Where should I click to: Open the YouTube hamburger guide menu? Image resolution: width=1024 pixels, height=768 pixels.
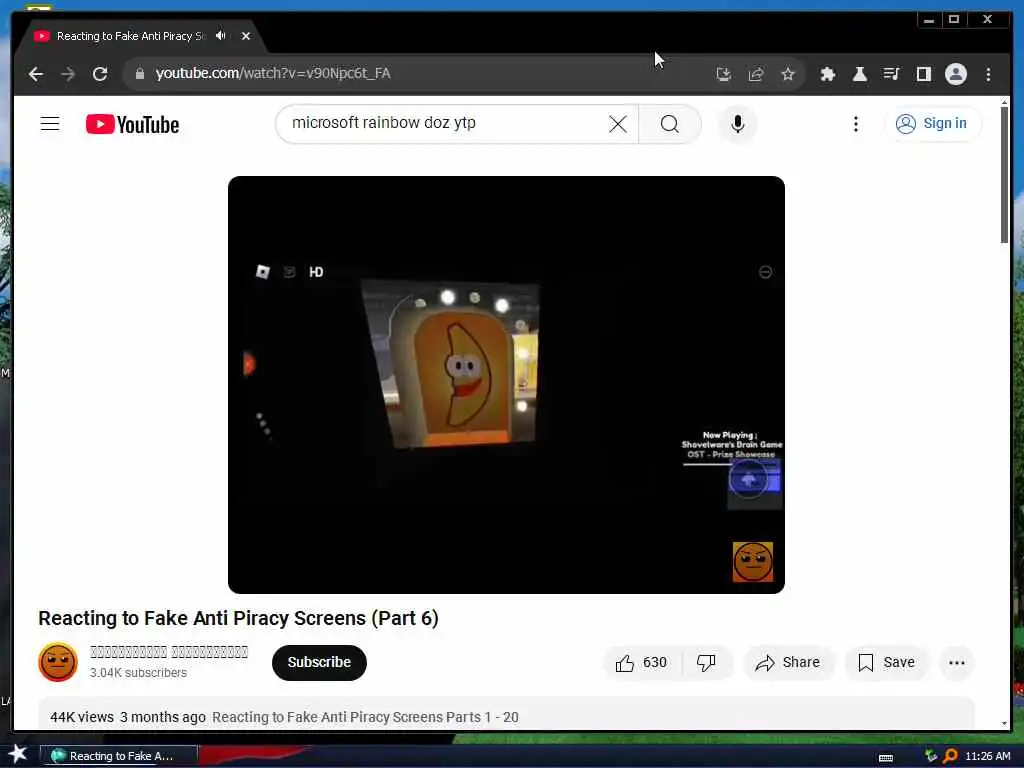pos(50,123)
